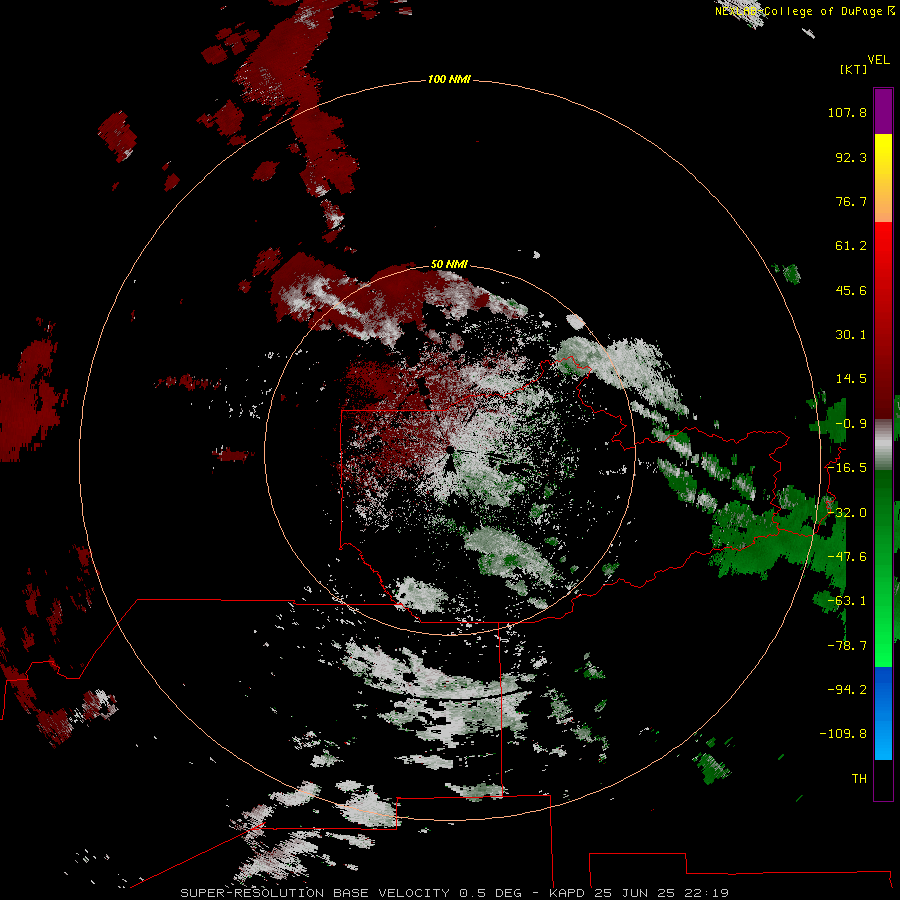The image size is (900, 900).
Task: Click the -63.1 velocity scale value
Action: point(847,601)
